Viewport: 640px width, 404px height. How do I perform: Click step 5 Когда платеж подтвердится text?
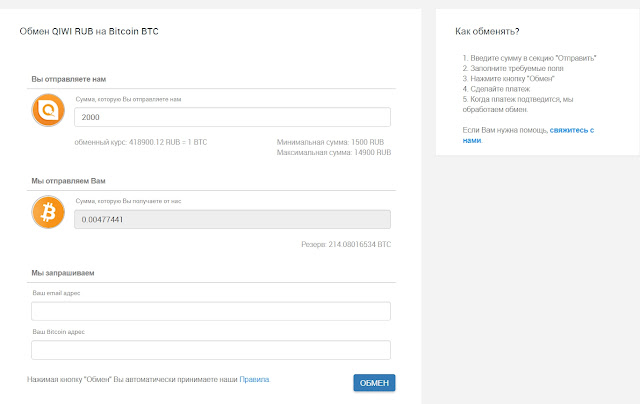(x=518, y=104)
